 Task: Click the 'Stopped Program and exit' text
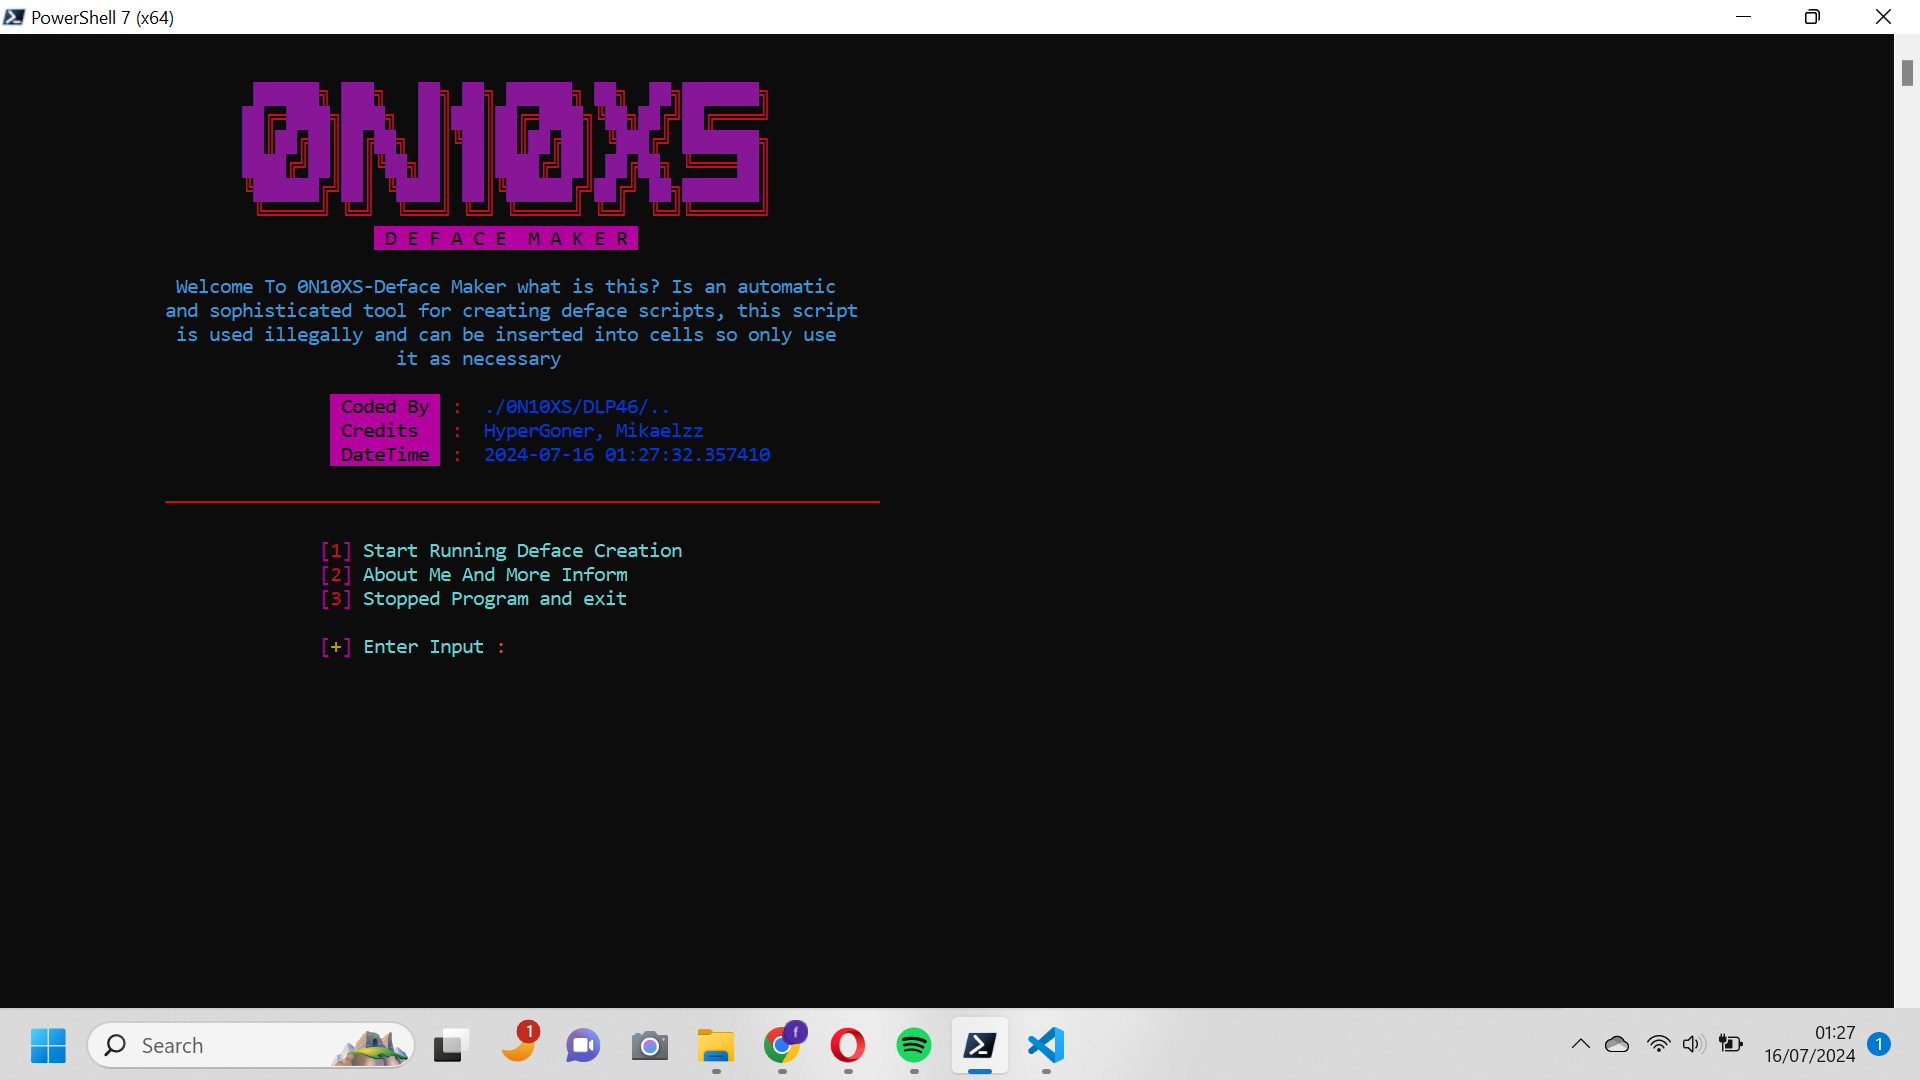(495, 599)
